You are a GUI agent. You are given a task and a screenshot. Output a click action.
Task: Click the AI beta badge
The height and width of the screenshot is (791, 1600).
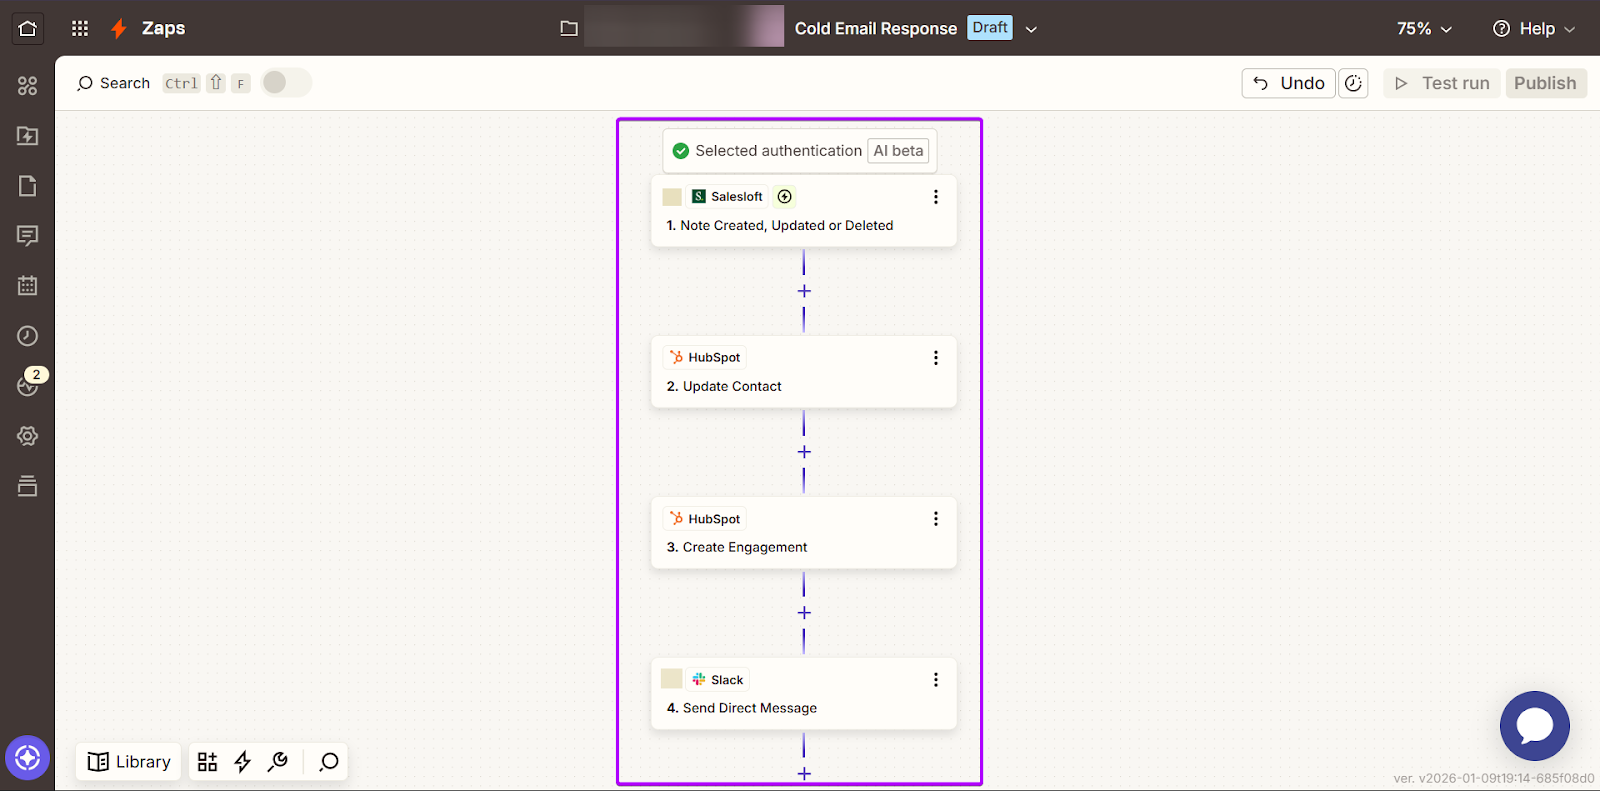tap(898, 151)
